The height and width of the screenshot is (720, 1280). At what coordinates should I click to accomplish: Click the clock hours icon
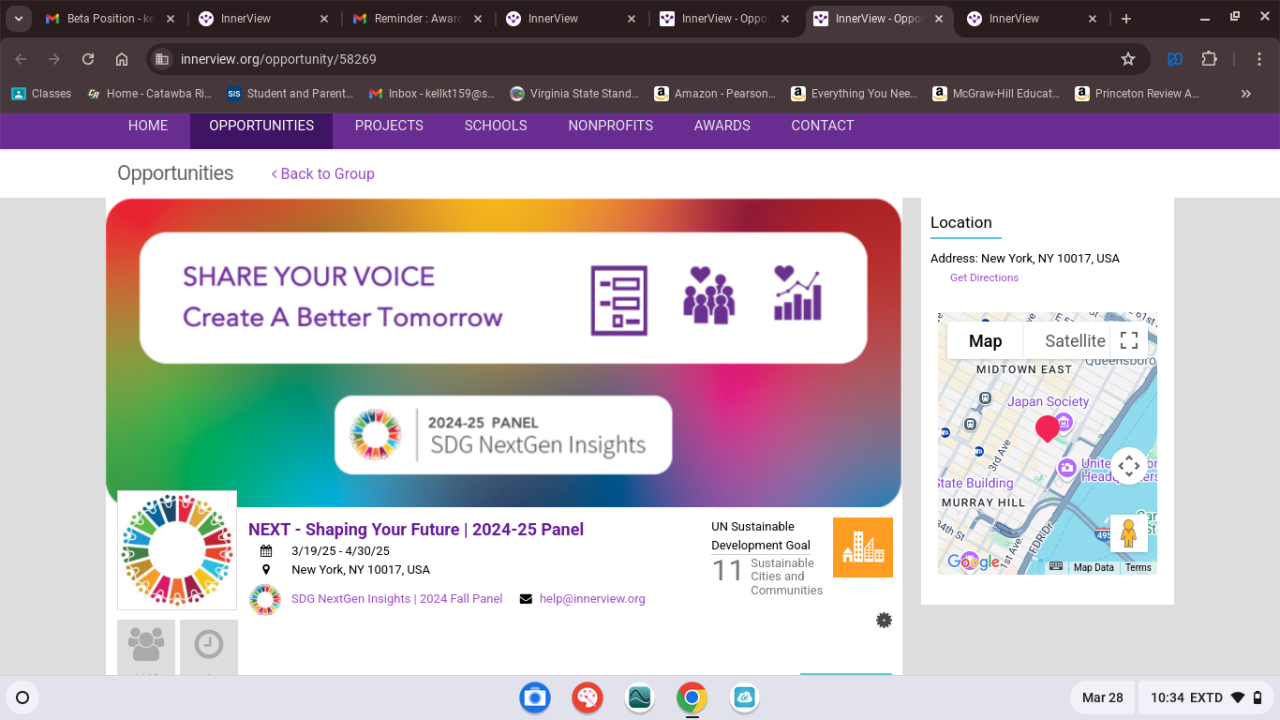coord(209,646)
